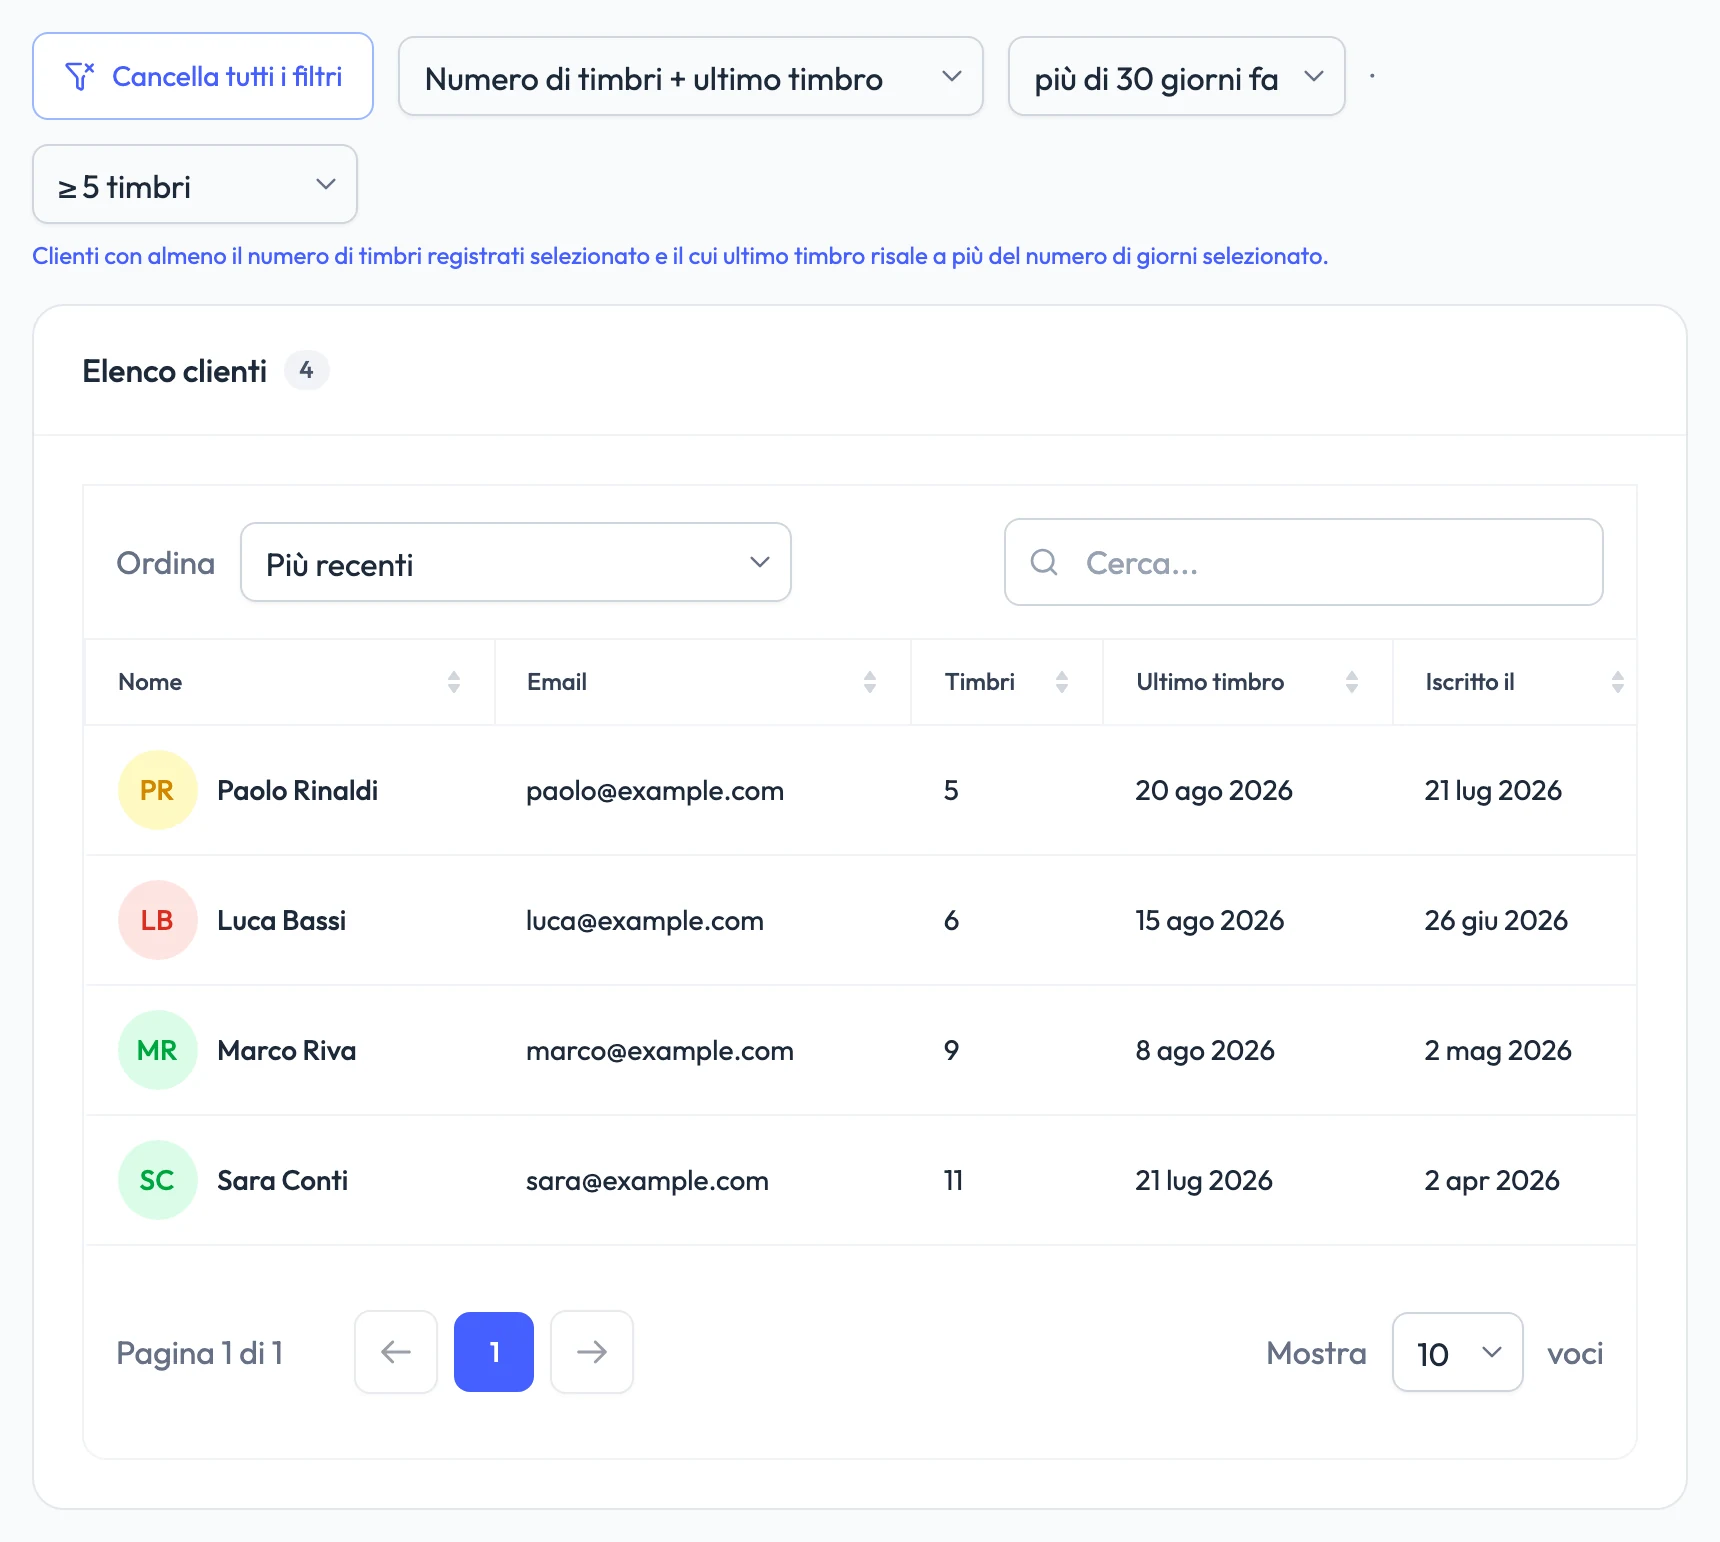This screenshot has width=1720, height=1542.
Task: Select page 1 button
Action: [x=494, y=1352]
